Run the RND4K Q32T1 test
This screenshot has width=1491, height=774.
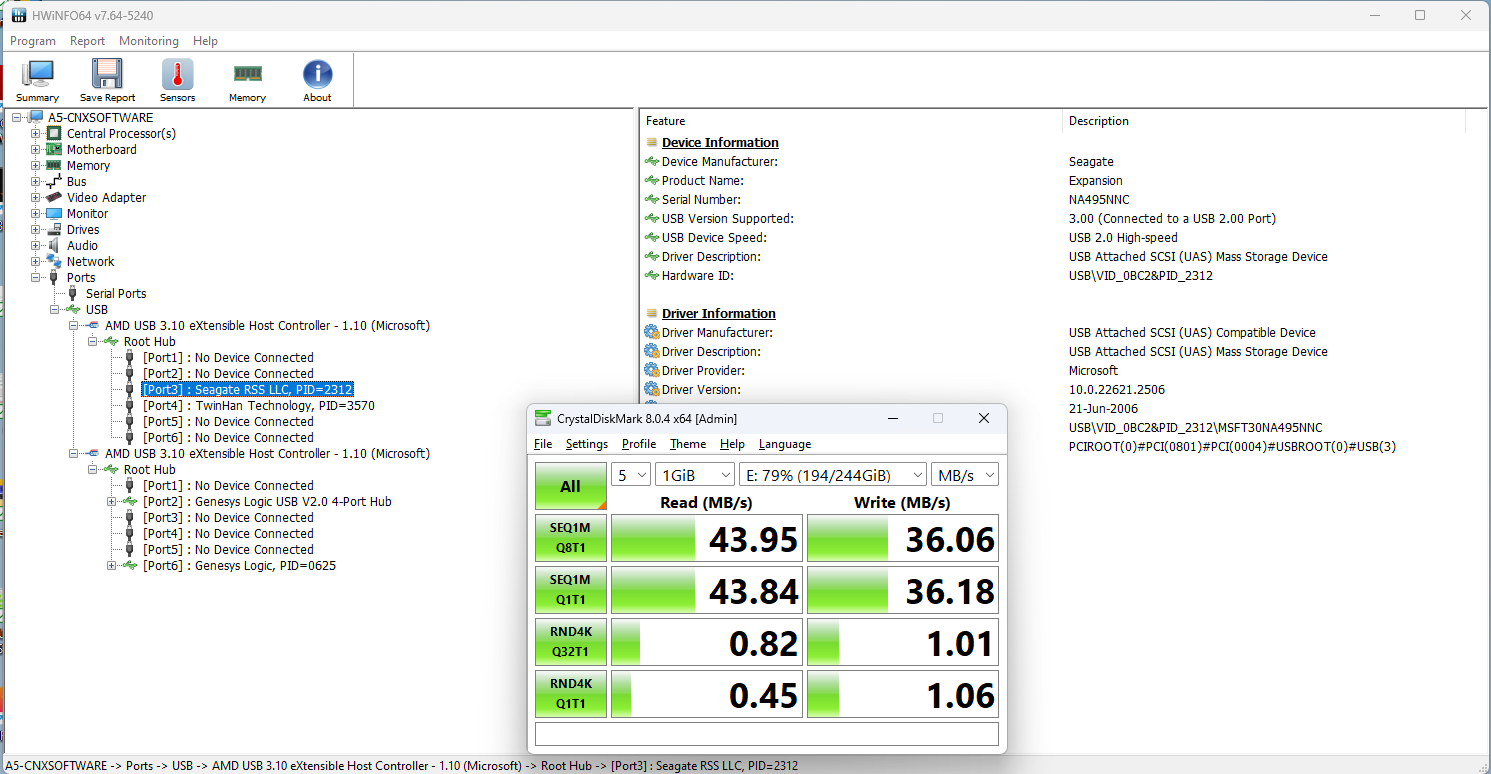tap(570, 643)
